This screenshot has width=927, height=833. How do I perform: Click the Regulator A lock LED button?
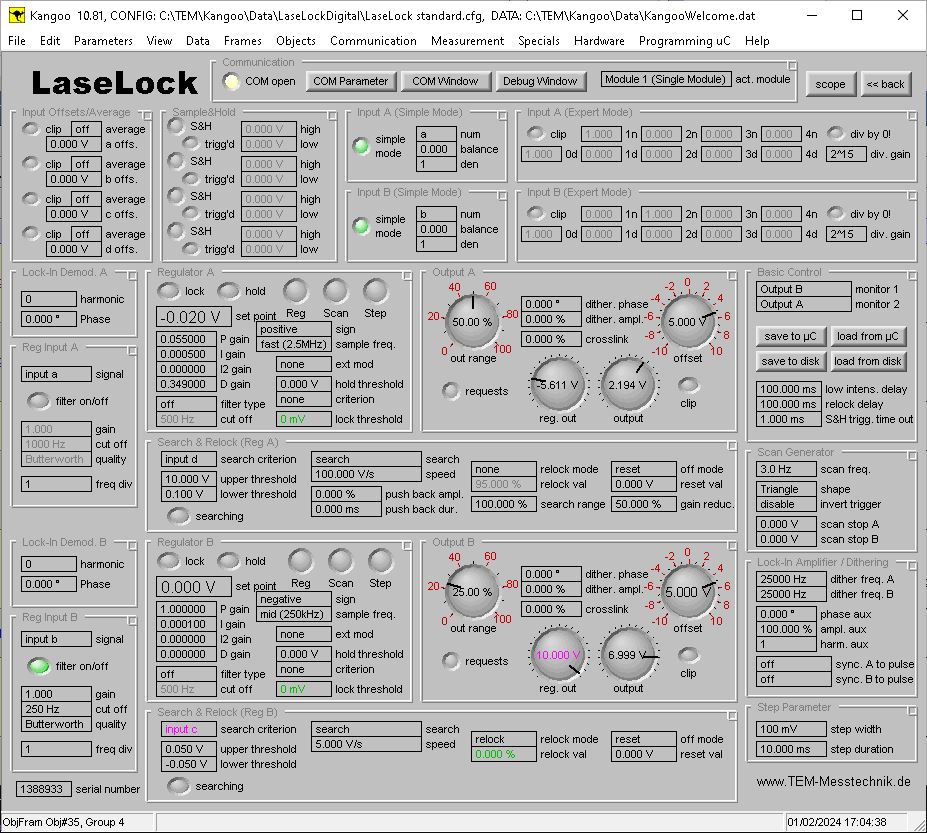[x=169, y=291]
